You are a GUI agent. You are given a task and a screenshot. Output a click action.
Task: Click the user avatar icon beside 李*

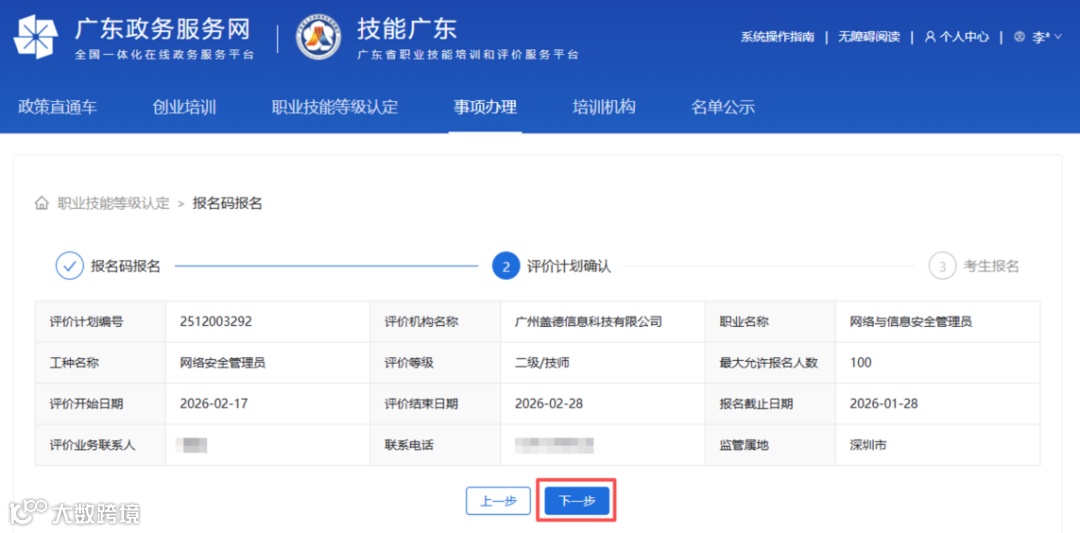1019,37
